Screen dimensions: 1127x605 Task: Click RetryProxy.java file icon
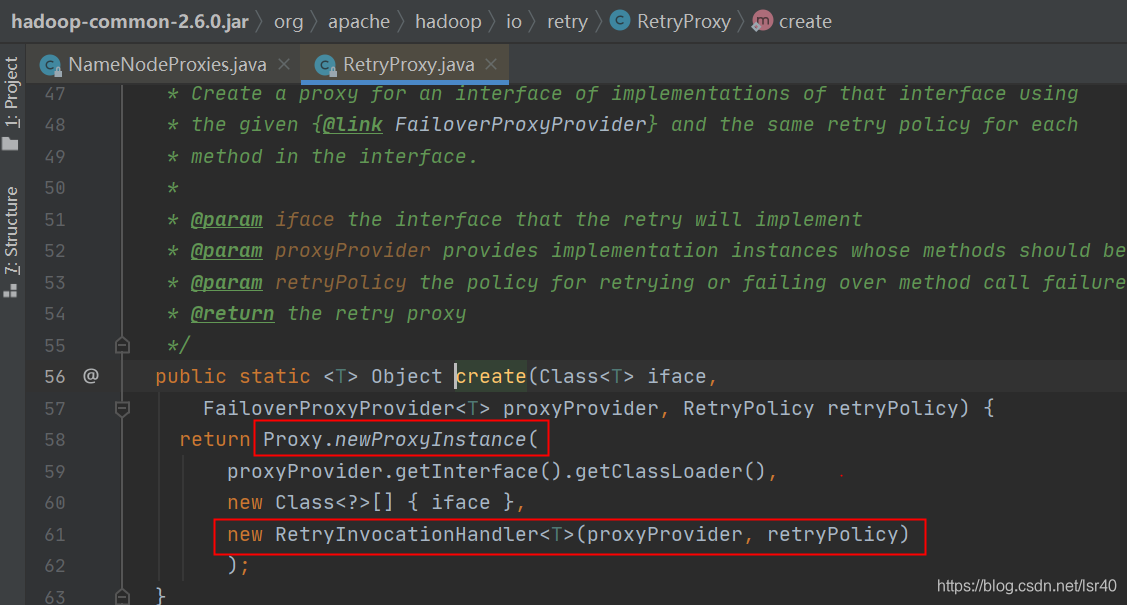pyautogui.click(x=325, y=65)
